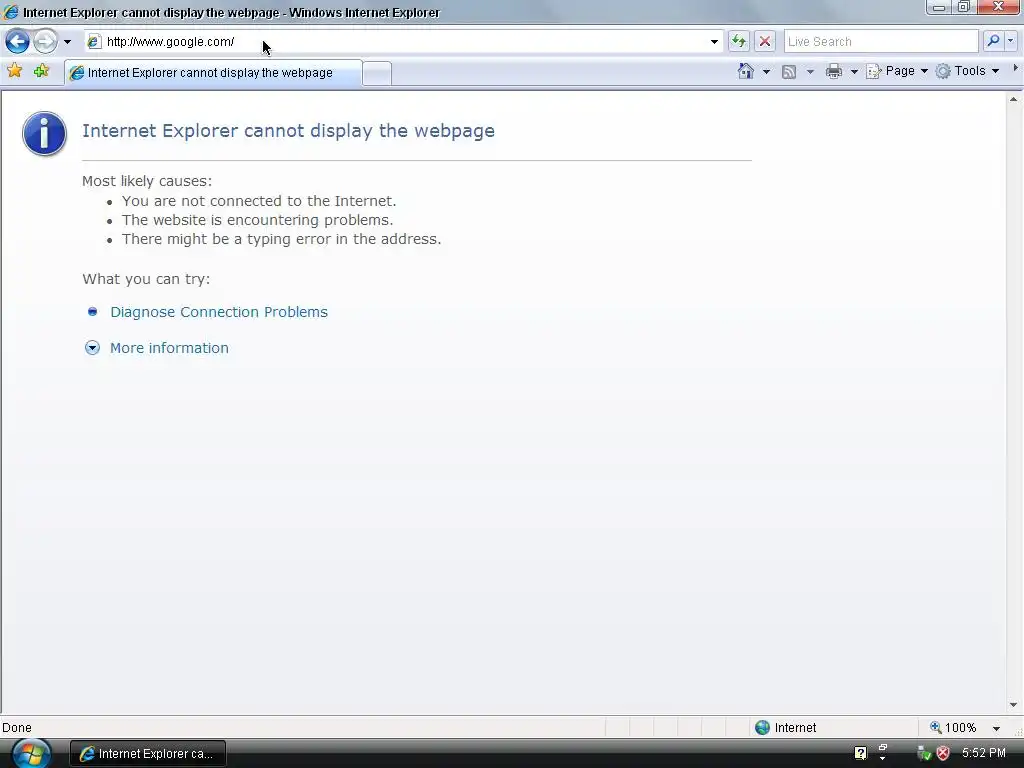Image resolution: width=1024 pixels, height=768 pixels.
Task: Open the Tools menu
Action: coord(967,71)
